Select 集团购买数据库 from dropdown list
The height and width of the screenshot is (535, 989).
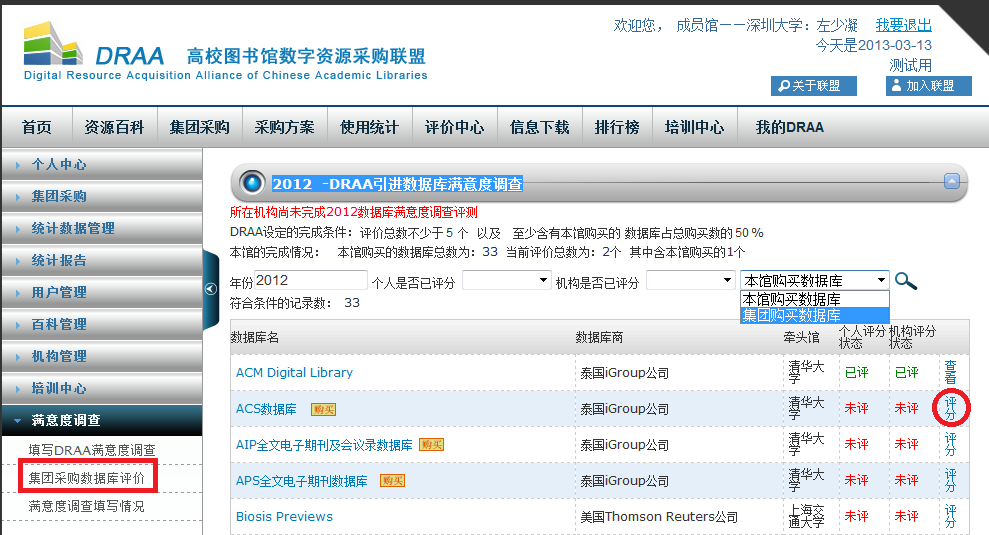point(791,315)
